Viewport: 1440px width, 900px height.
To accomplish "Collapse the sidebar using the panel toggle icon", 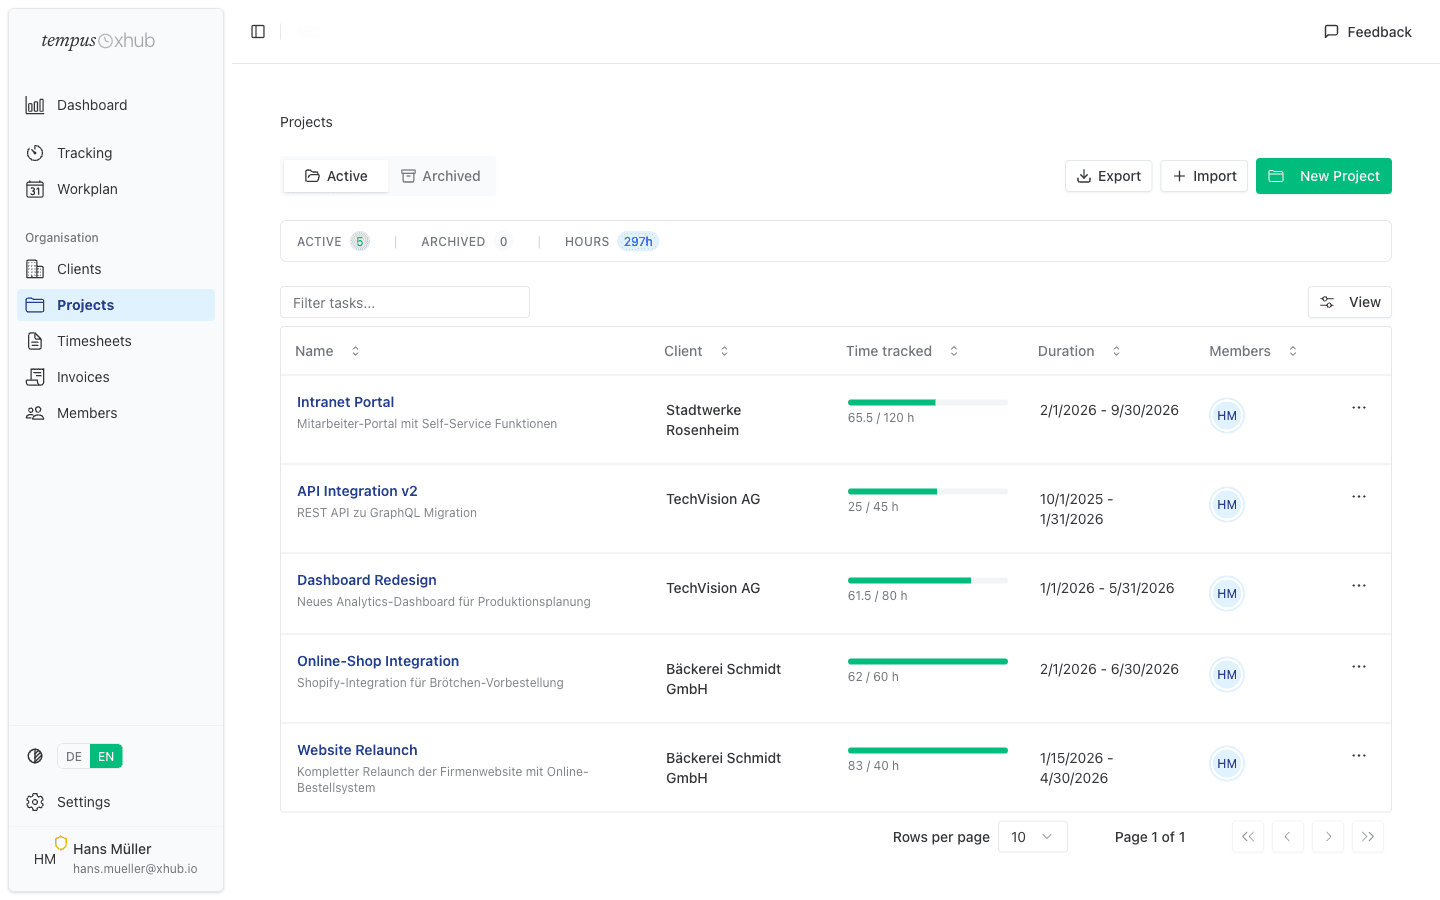I will pos(257,31).
